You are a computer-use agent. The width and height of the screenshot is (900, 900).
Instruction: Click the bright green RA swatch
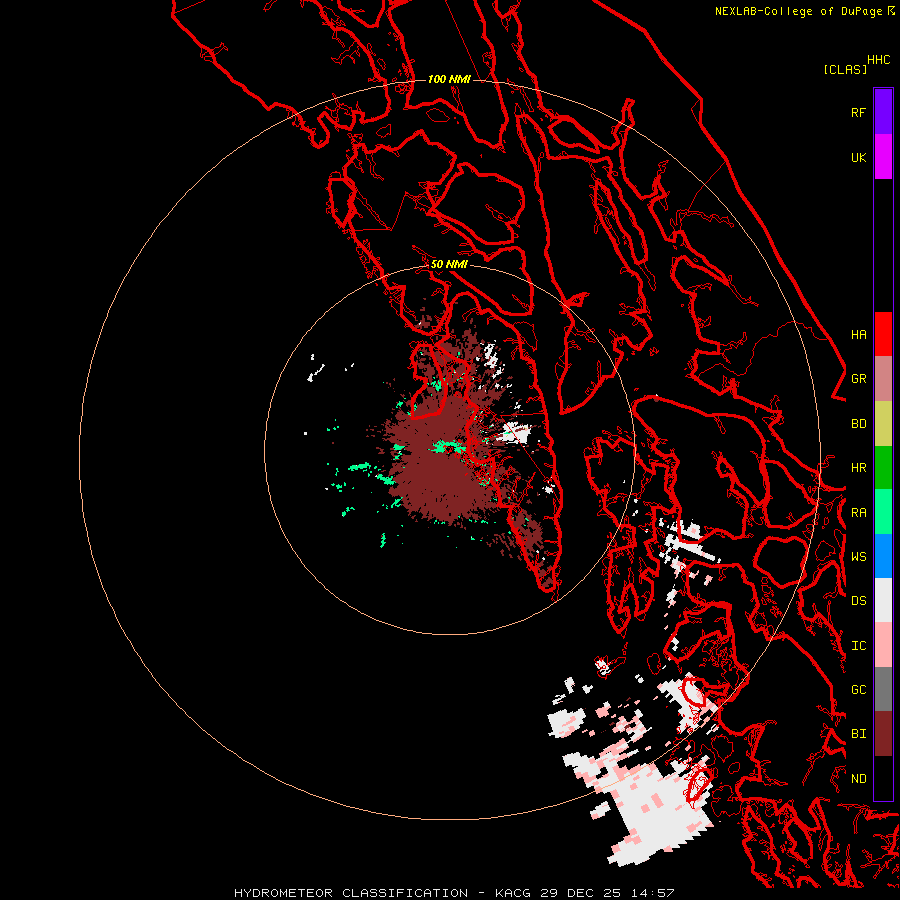click(x=883, y=512)
